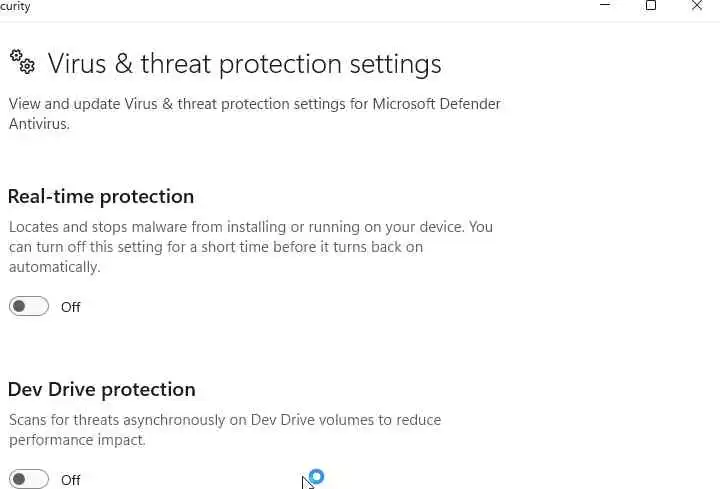Click the window title text in title bar
This screenshot has height=489, width=720.
coord(15,7)
